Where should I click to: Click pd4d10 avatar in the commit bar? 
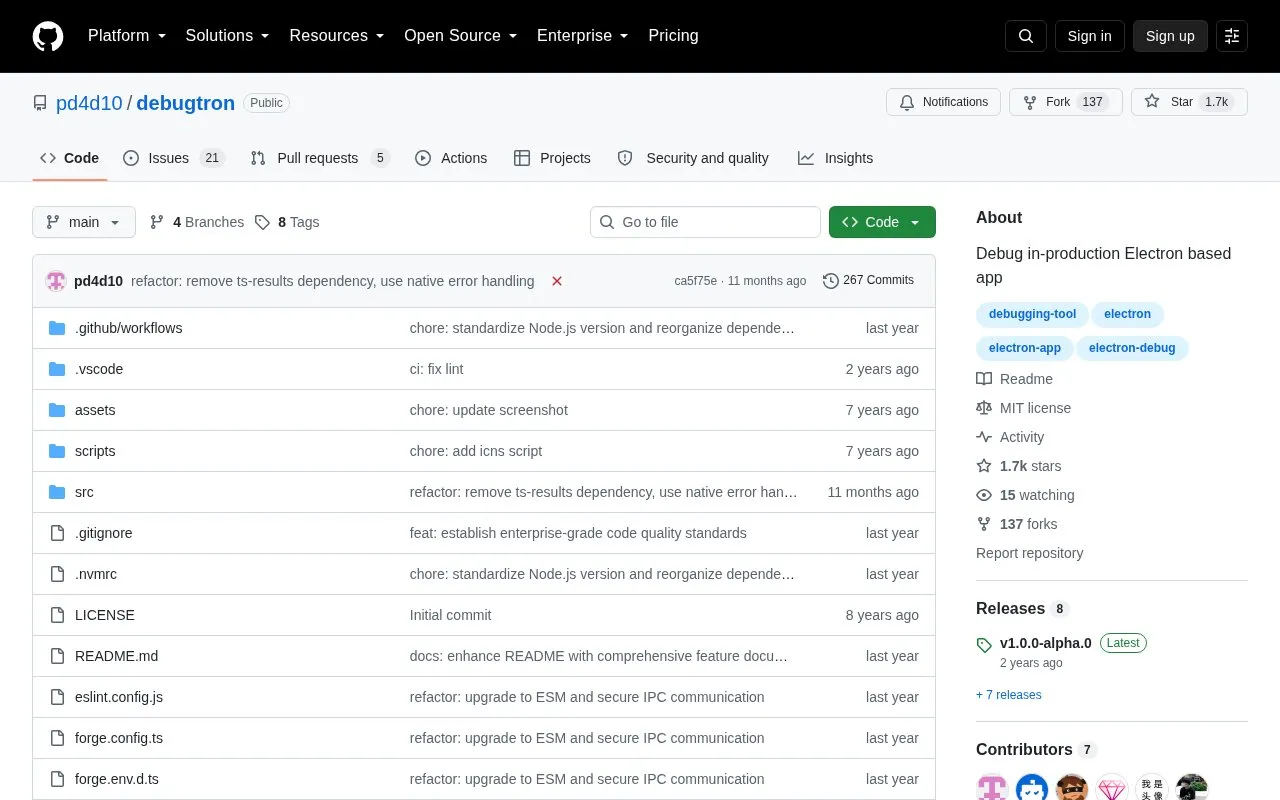[56, 281]
